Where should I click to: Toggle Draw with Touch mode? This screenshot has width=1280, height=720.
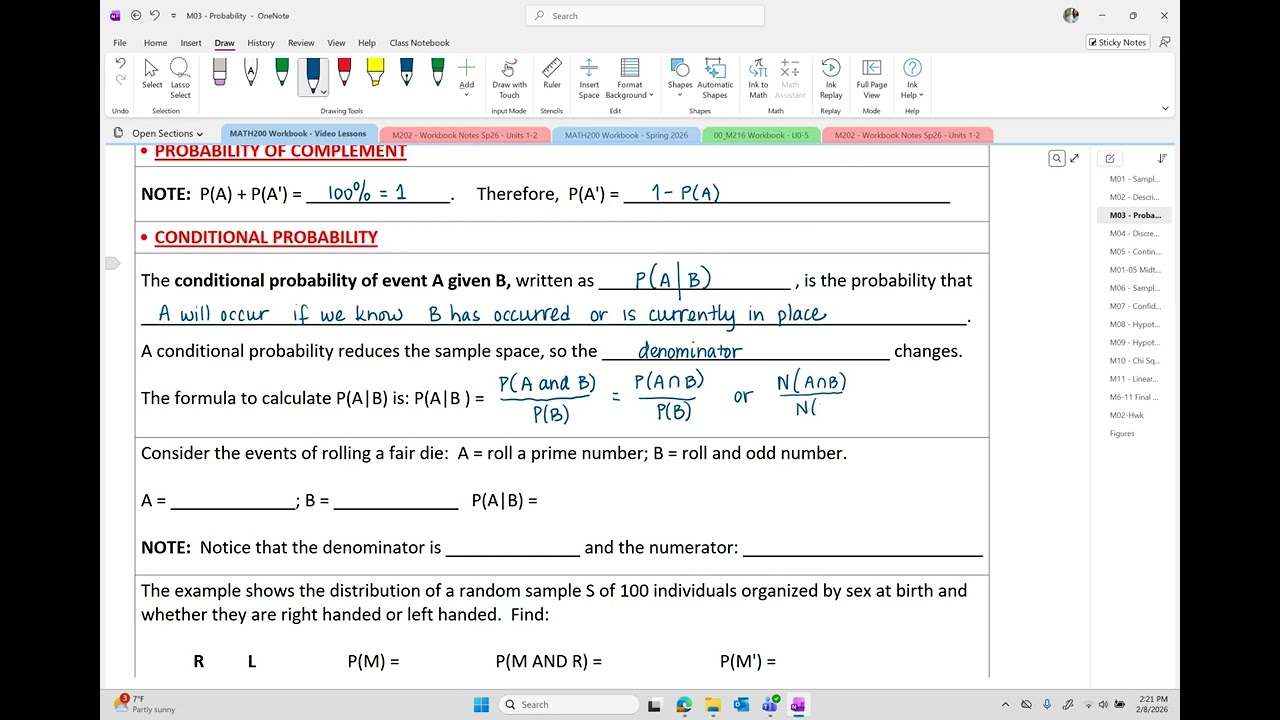(x=509, y=77)
